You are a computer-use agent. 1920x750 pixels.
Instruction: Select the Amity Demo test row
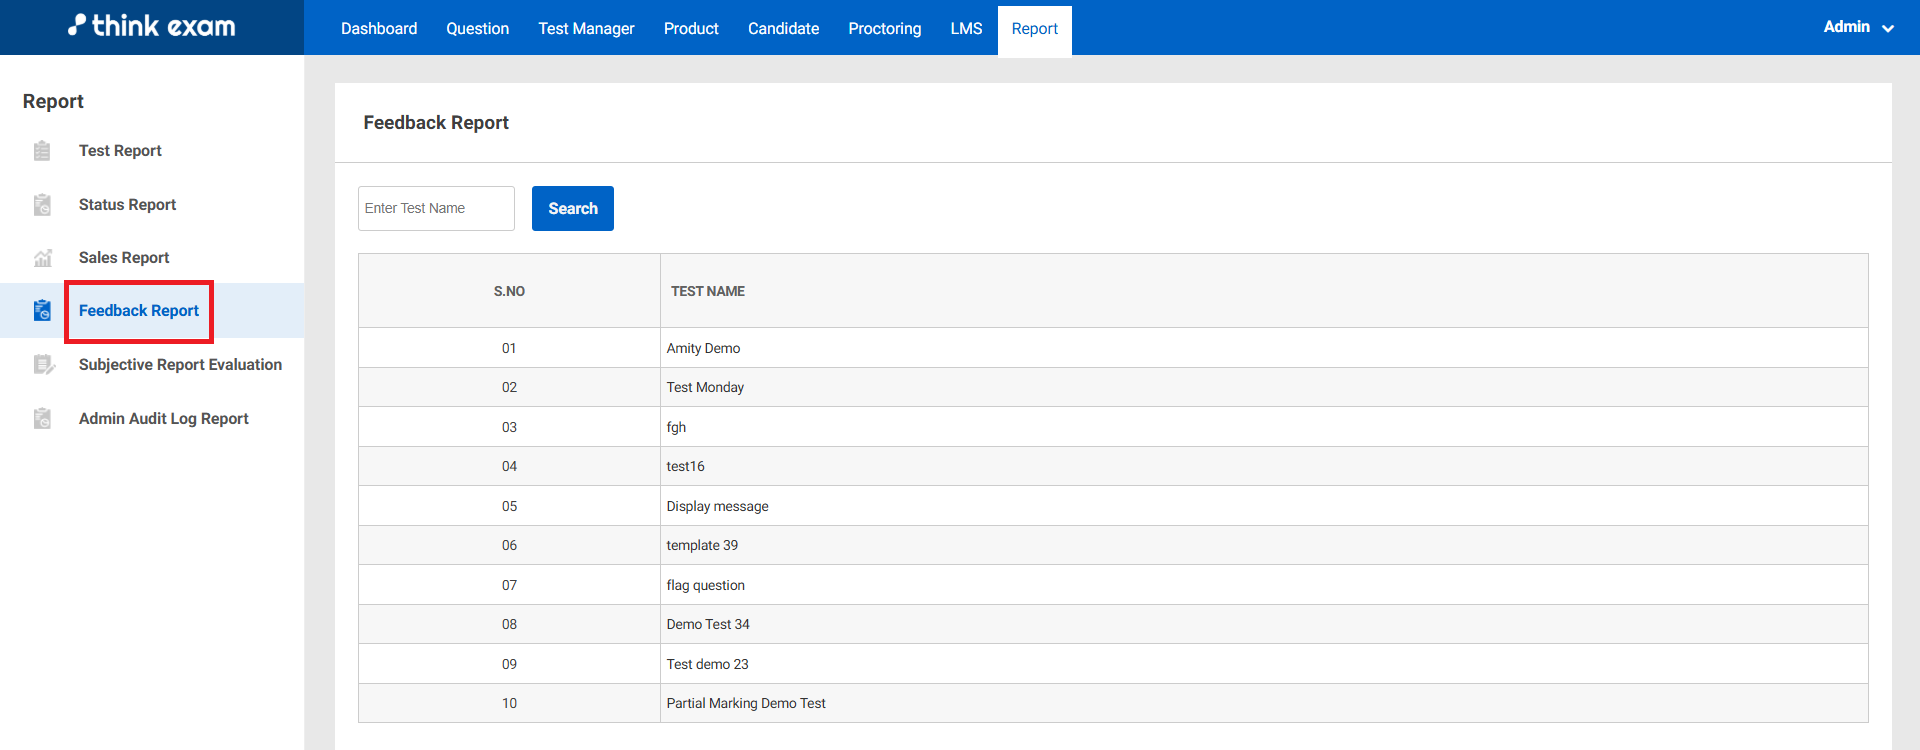[x=703, y=348]
